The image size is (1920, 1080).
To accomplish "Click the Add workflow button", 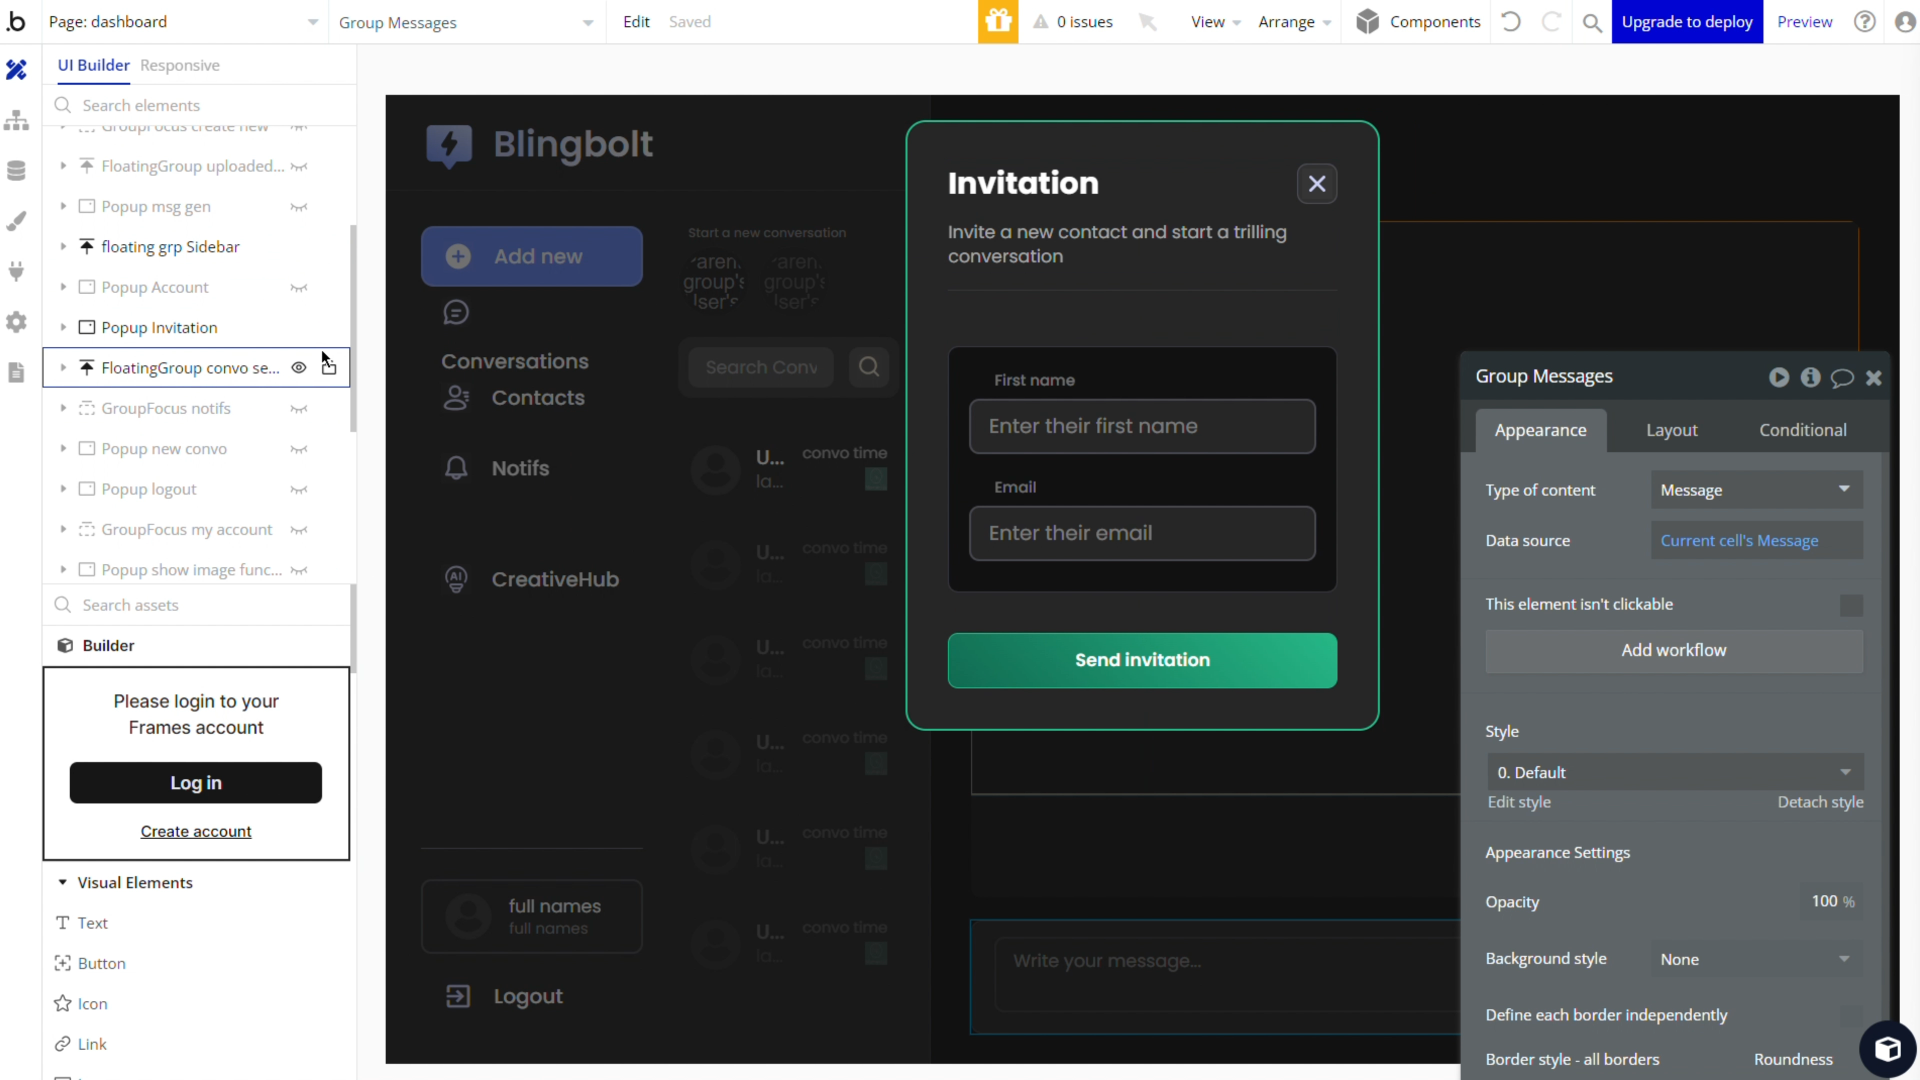I will coord(1673,650).
